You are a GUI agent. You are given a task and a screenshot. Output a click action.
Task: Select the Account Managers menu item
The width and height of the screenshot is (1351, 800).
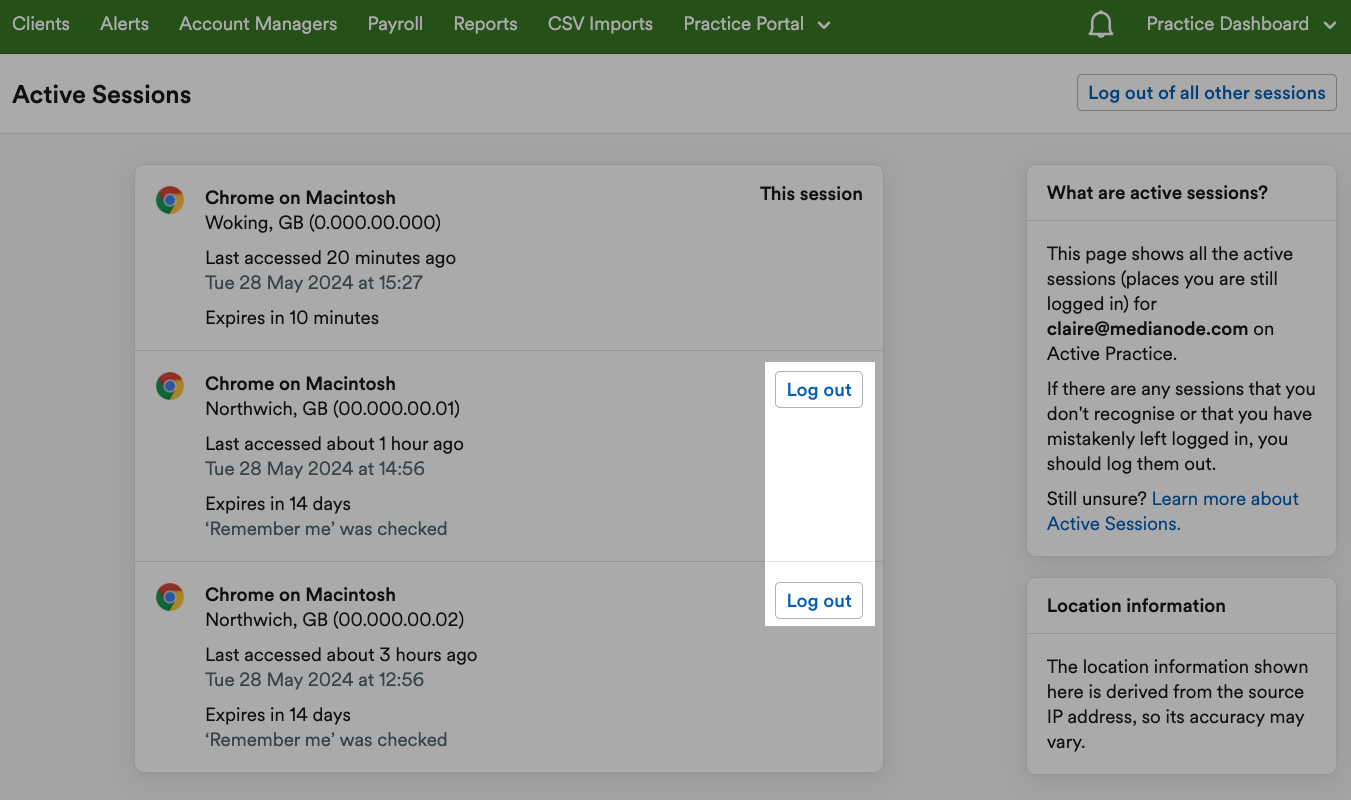(x=258, y=24)
